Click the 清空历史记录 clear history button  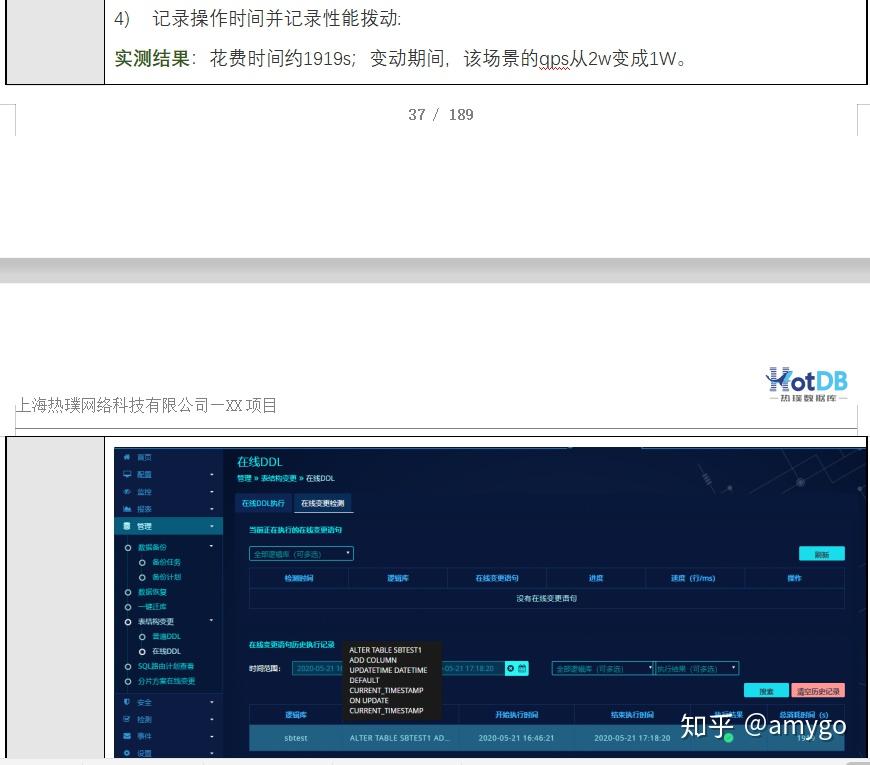818,690
